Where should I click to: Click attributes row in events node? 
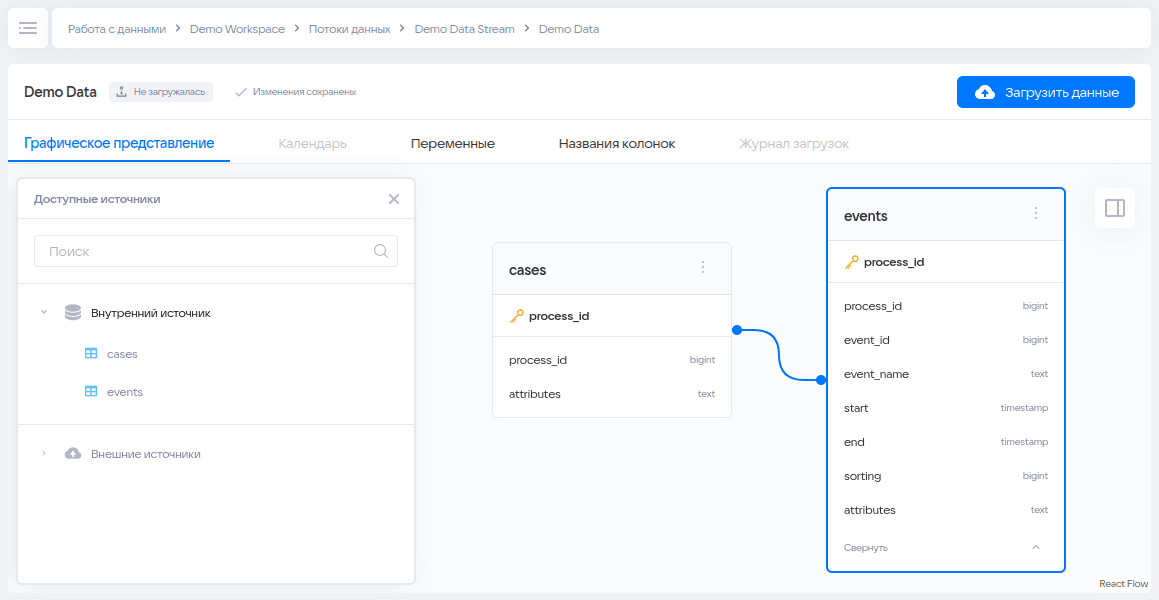point(946,510)
